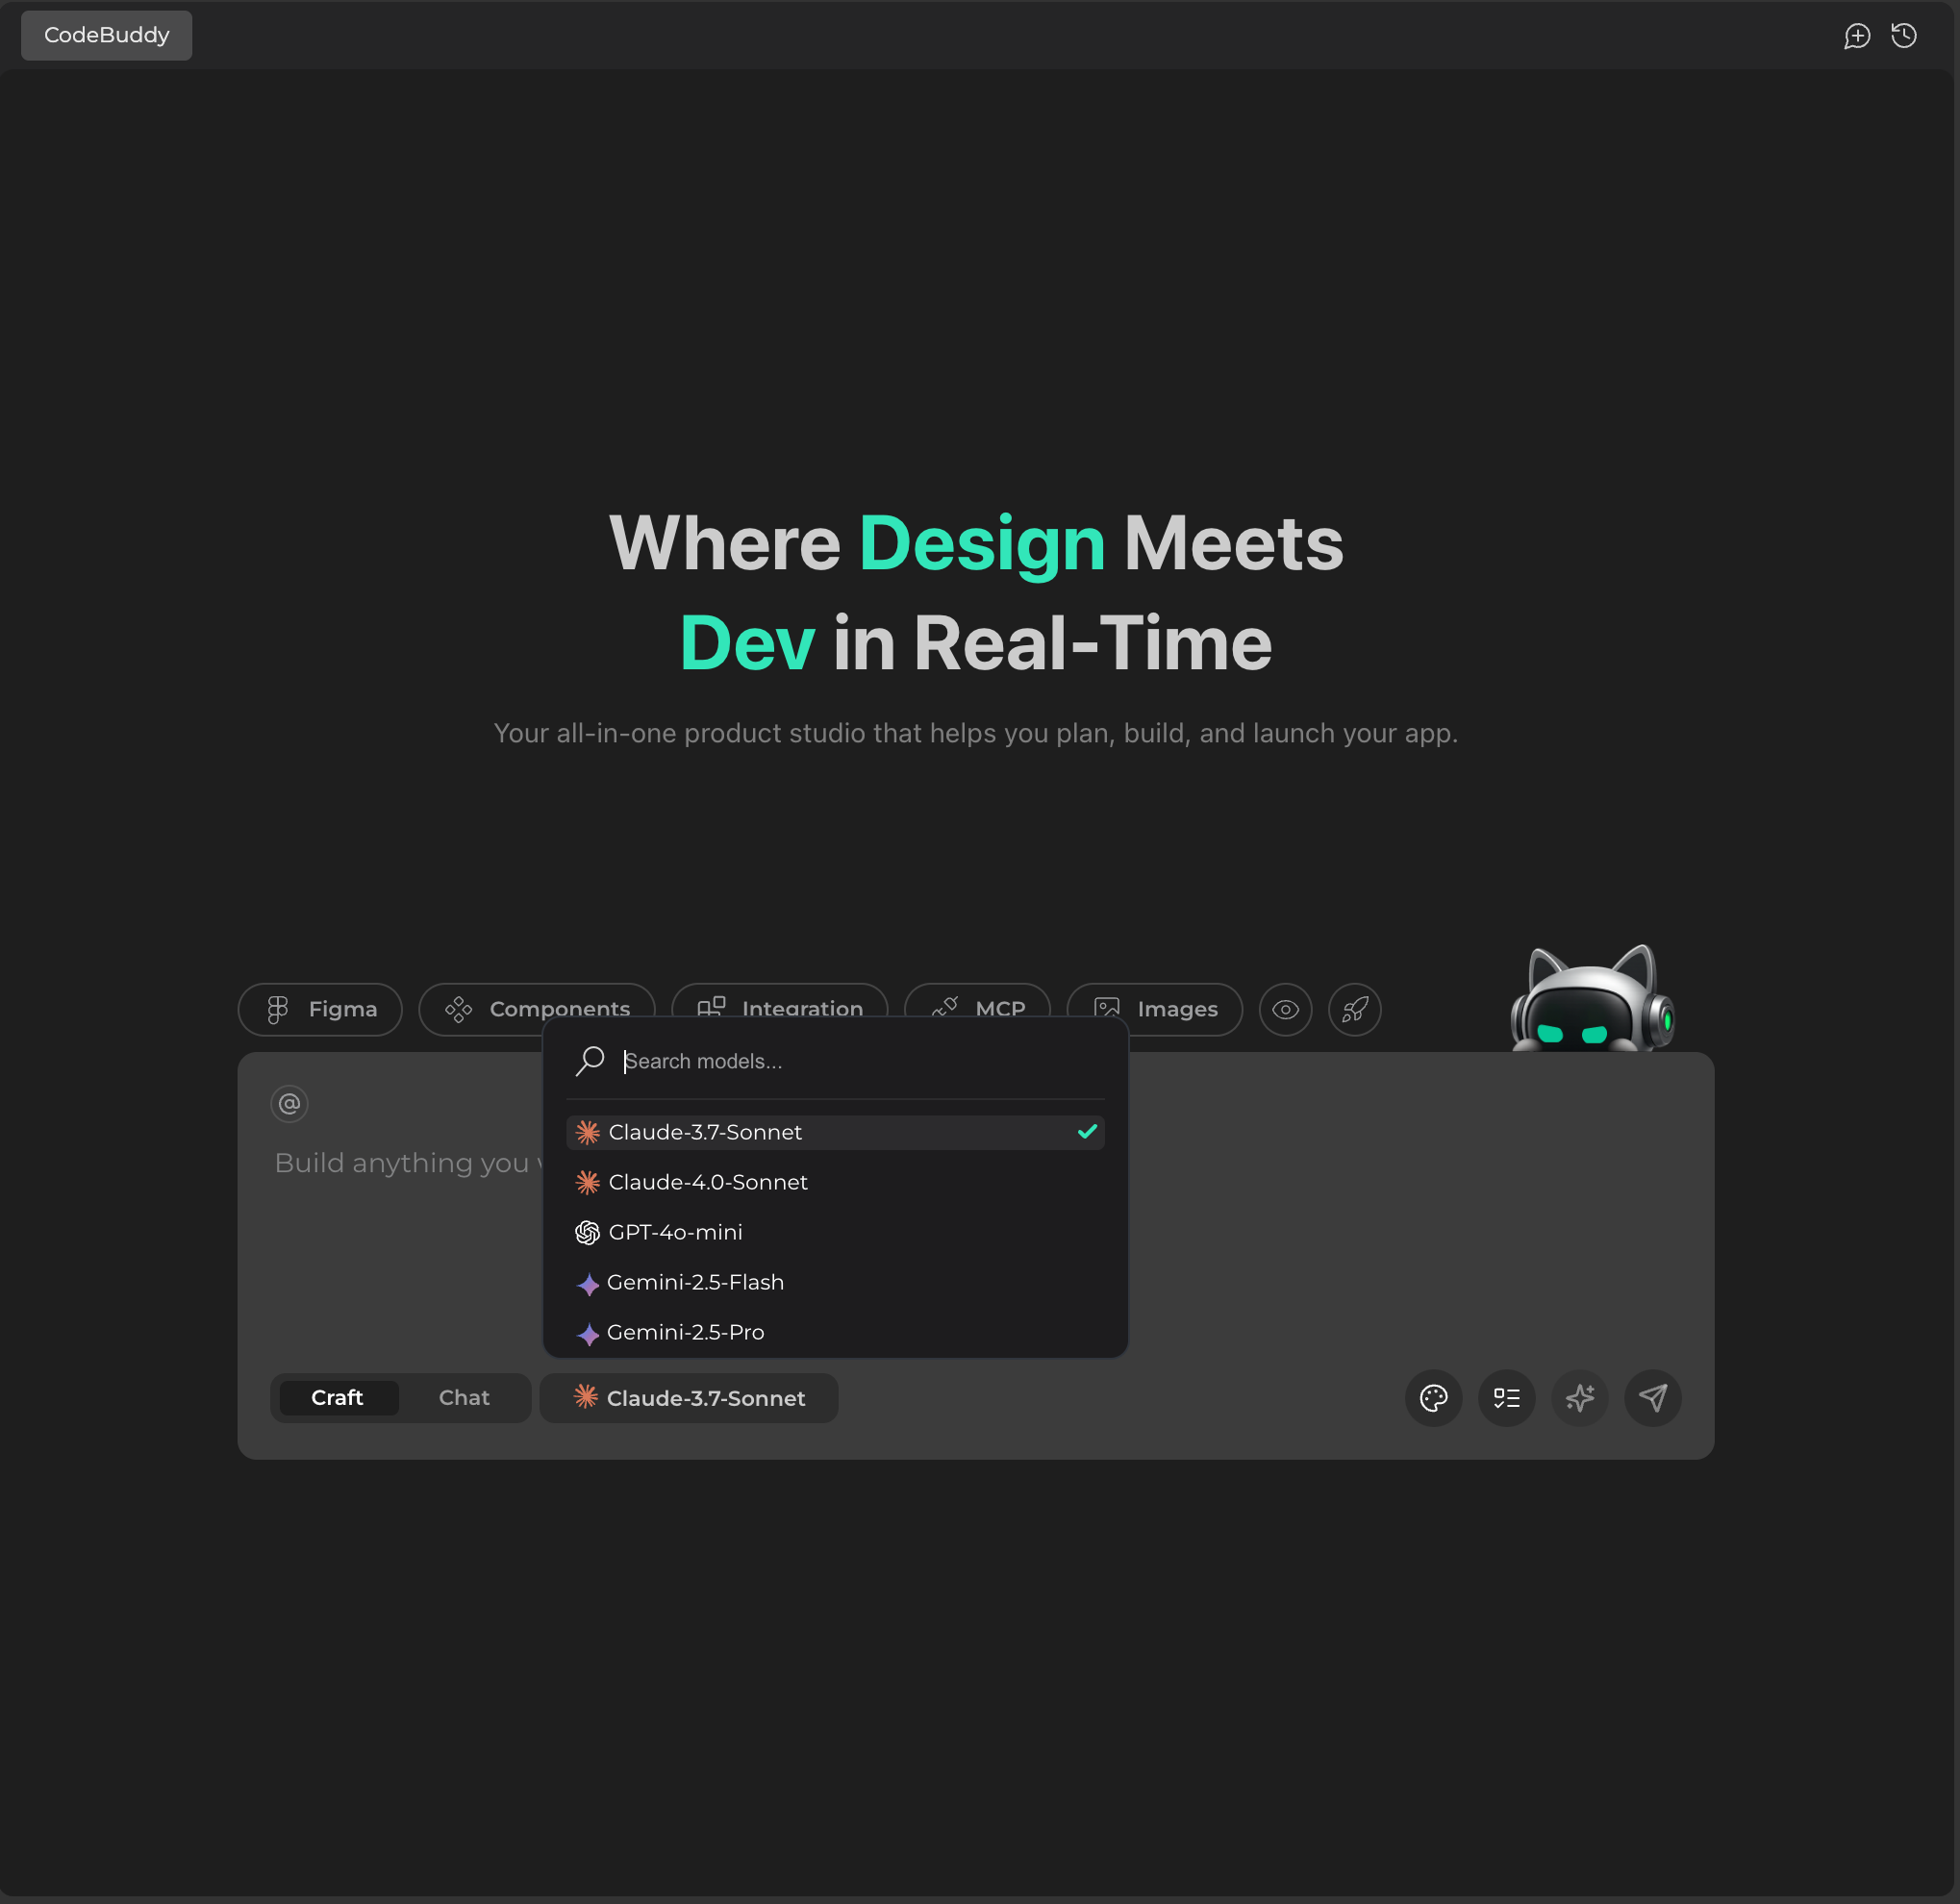Select Claude-3.7-Sonnet in the model list
This screenshot has width=1960, height=1904.
click(835, 1132)
